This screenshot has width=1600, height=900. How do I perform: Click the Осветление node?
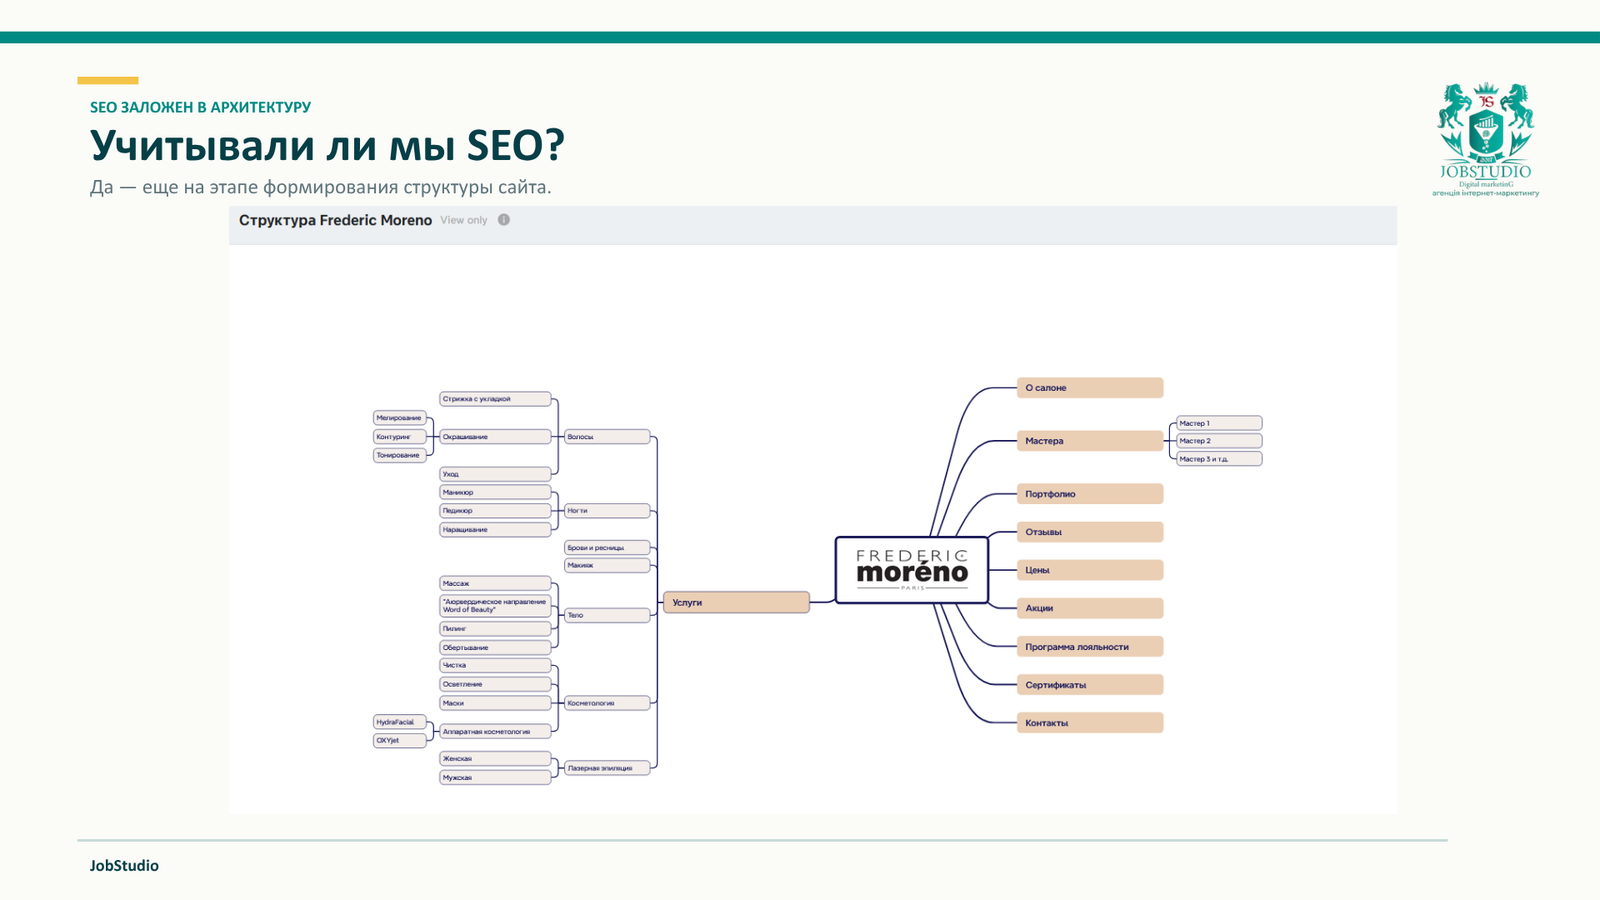[495, 684]
